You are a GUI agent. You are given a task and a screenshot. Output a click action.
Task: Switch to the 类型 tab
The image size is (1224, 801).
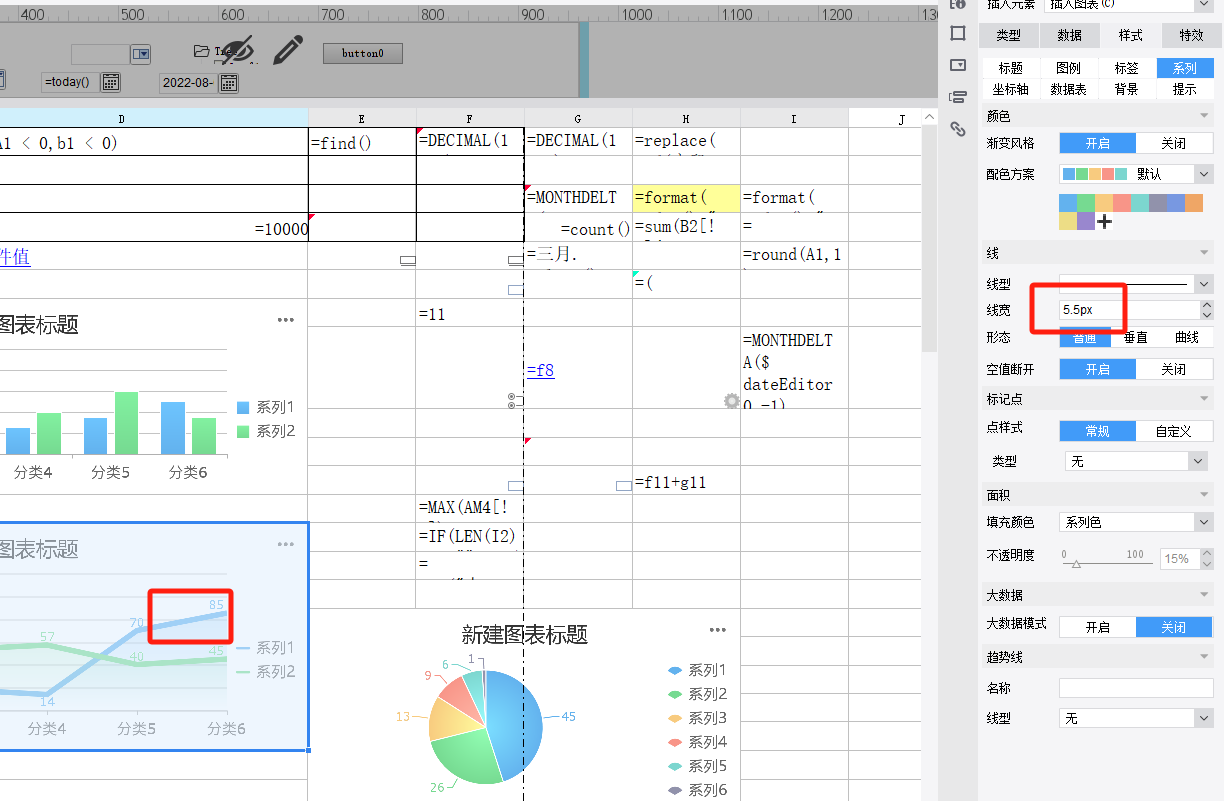[x=1008, y=35]
